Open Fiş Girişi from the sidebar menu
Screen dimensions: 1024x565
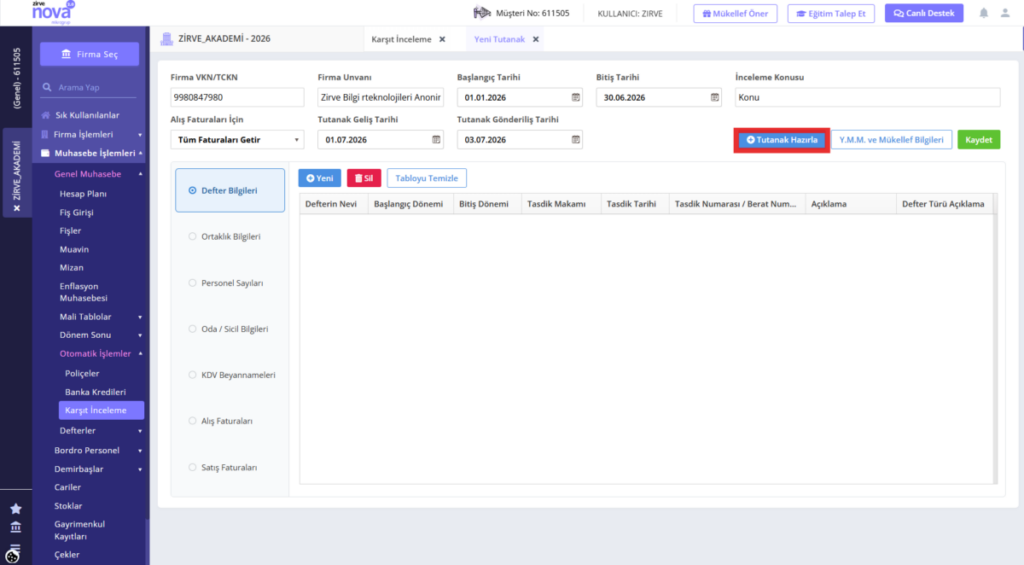[x=76, y=212]
